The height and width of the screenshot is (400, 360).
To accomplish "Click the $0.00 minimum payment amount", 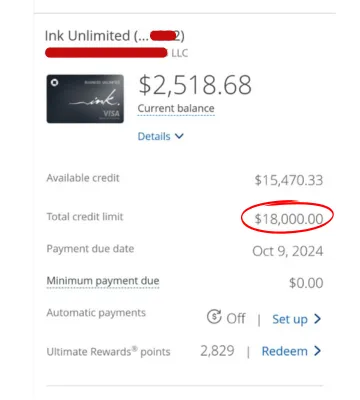I will coord(306,283).
